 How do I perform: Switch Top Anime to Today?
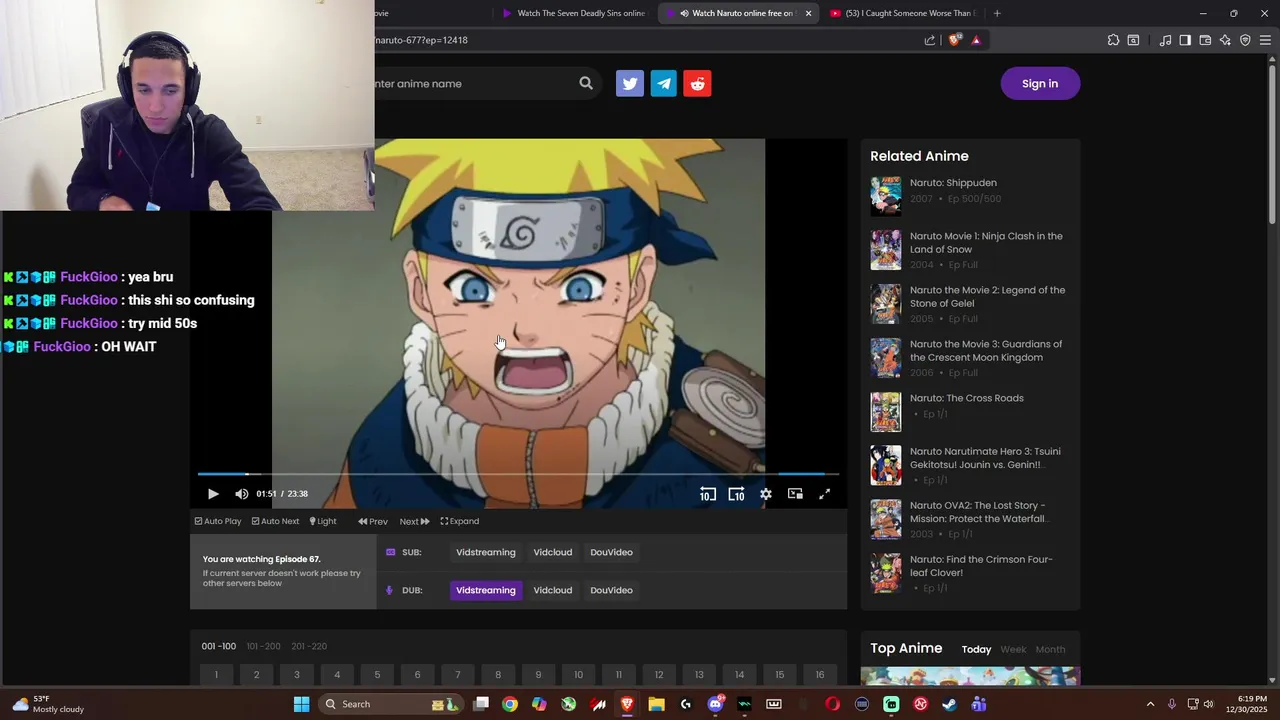coord(976,650)
